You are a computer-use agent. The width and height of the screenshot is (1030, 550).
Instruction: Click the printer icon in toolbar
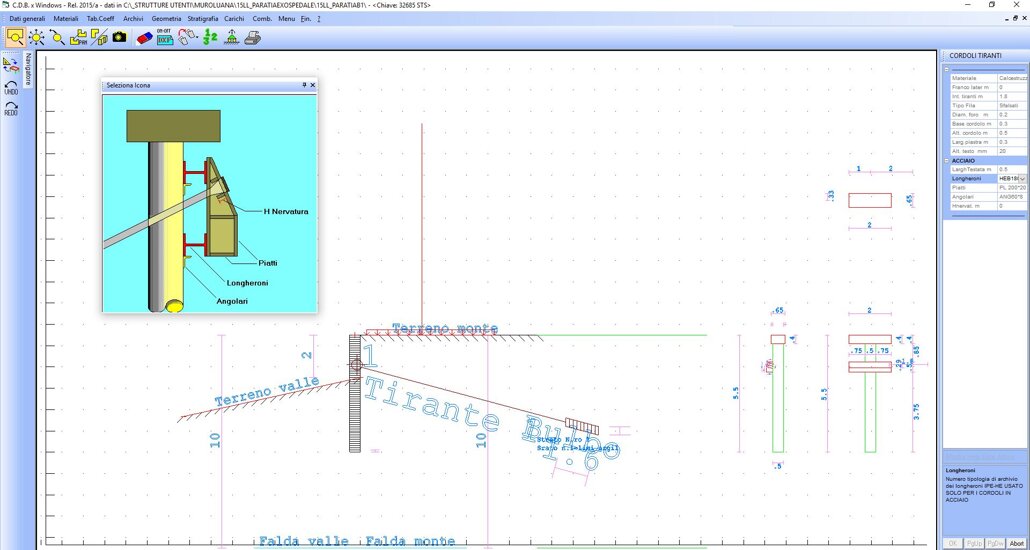point(253,37)
